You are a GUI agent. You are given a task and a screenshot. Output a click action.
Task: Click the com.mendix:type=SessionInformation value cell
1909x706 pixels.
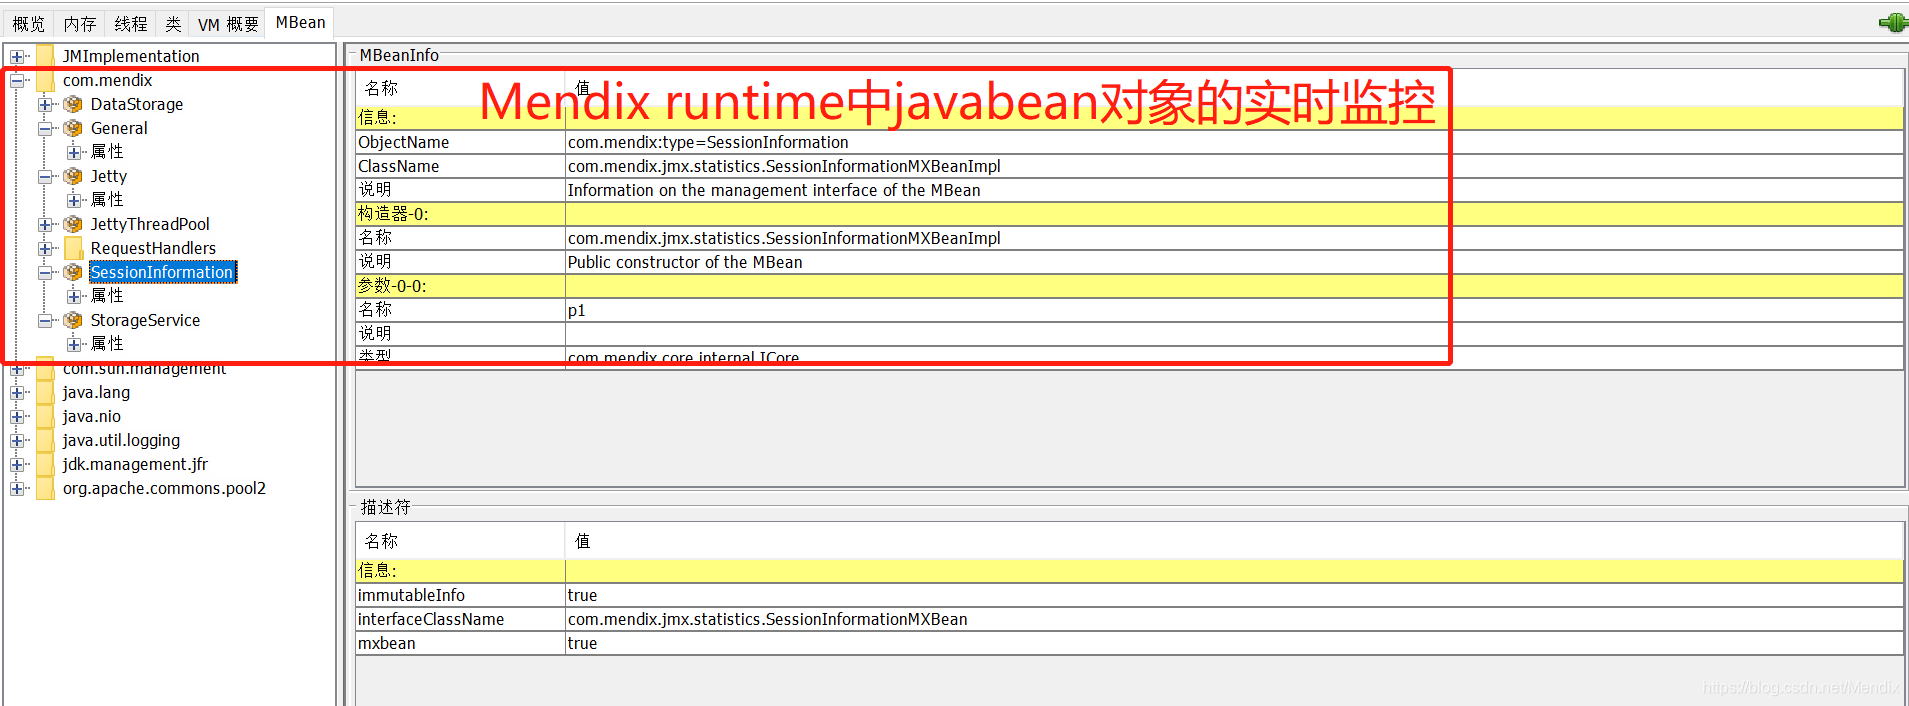pos(1234,142)
